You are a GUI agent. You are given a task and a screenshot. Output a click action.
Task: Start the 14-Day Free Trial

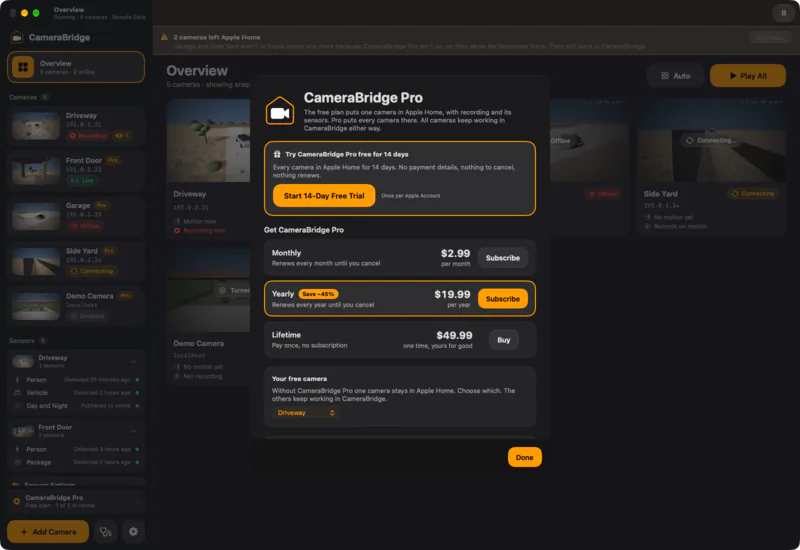tap(324, 196)
